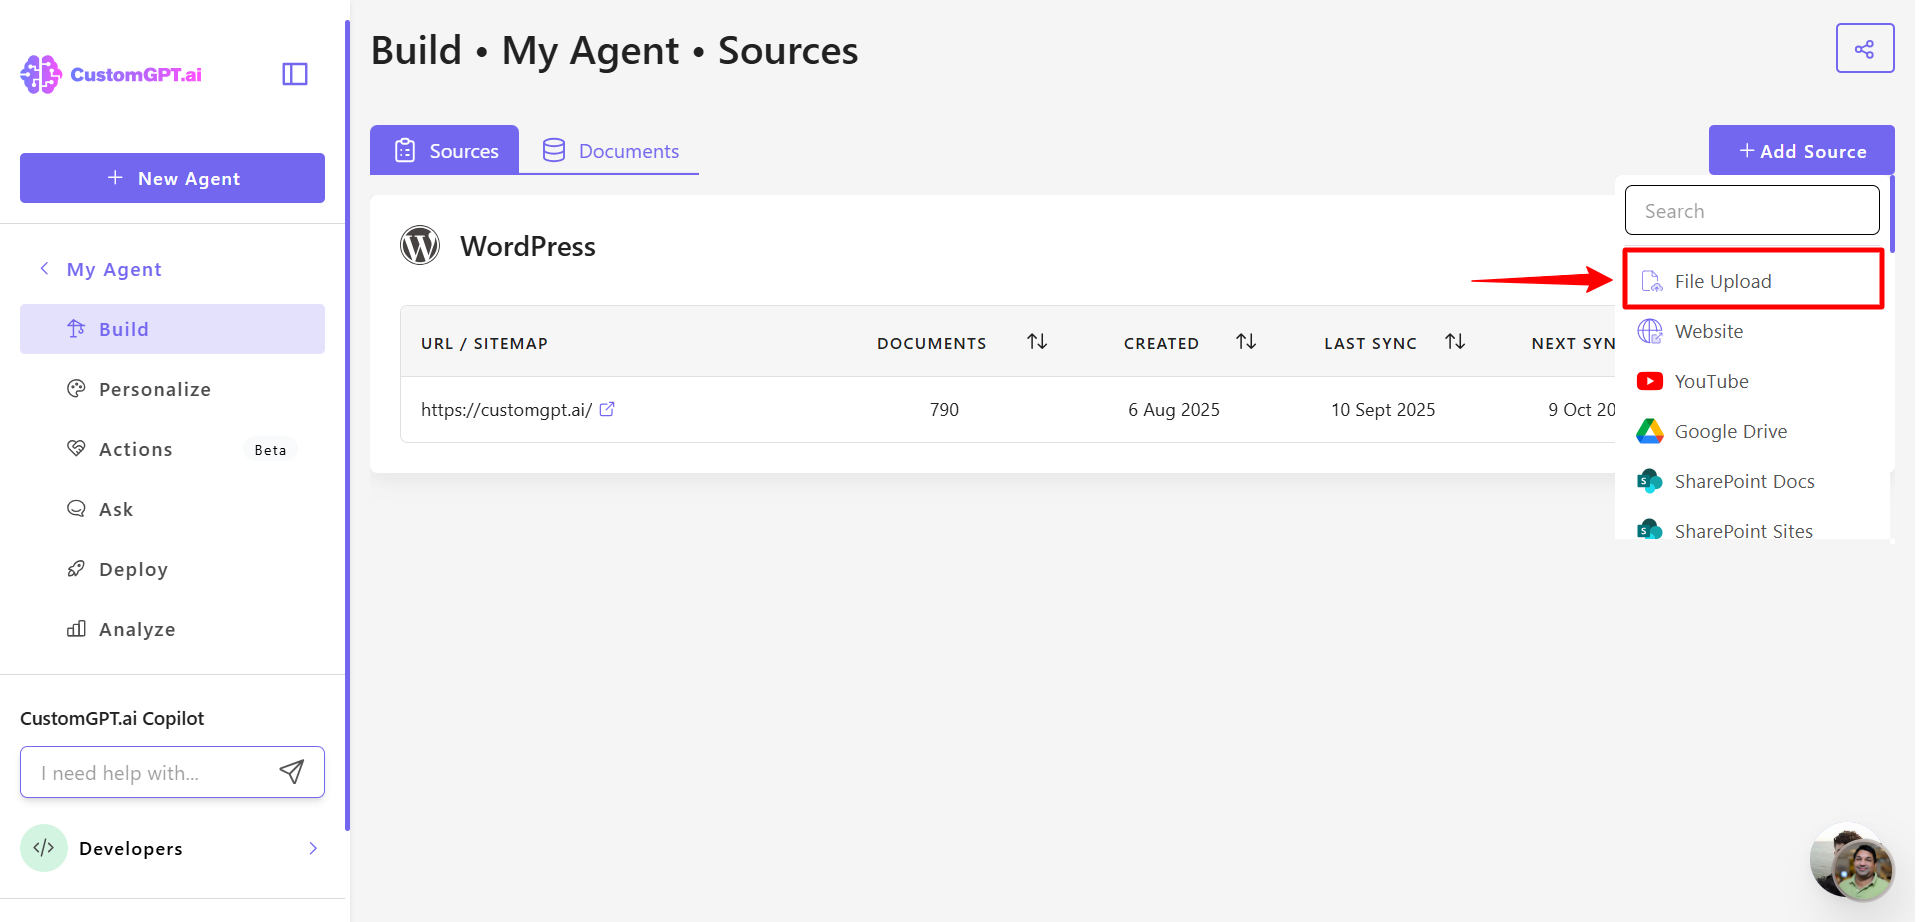Screen dimensions: 1920x922
Task: Click the source dropdown scrollbar
Action: [1892, 213]
